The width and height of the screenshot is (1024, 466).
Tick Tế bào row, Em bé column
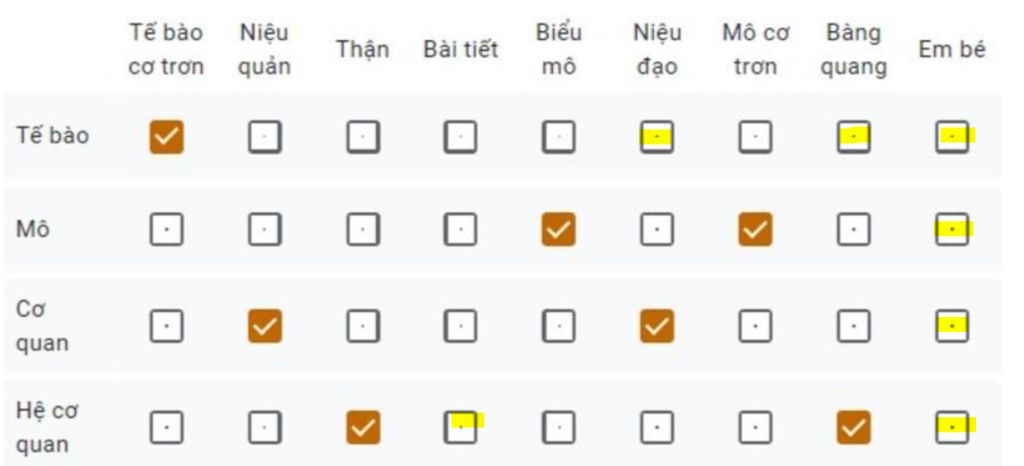pos(952,136)
